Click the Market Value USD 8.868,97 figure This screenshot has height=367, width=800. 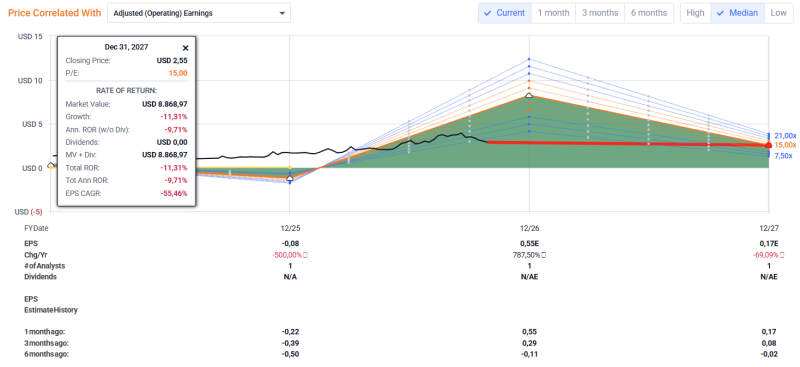(165, 104)
